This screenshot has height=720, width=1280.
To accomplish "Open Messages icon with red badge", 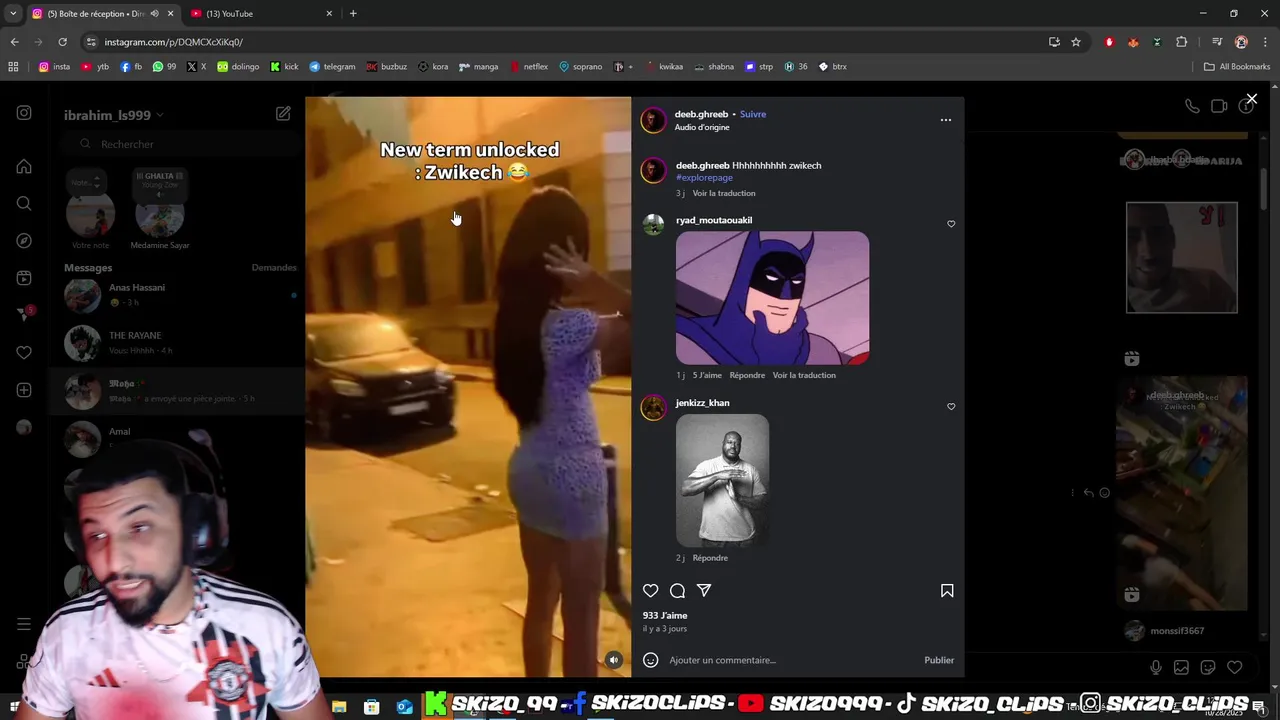I will [24, 315].
